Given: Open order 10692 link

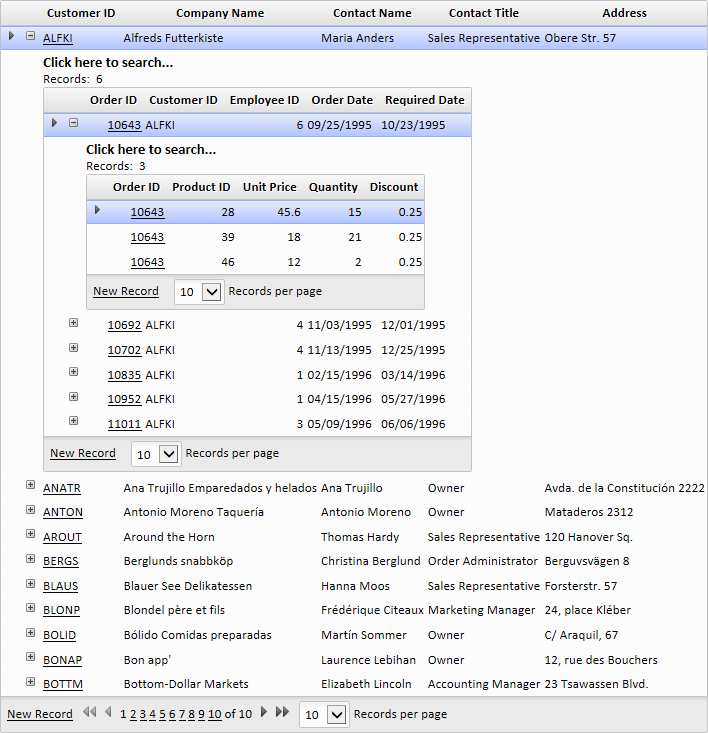Looking at the screenshot, I should [124, 325].
